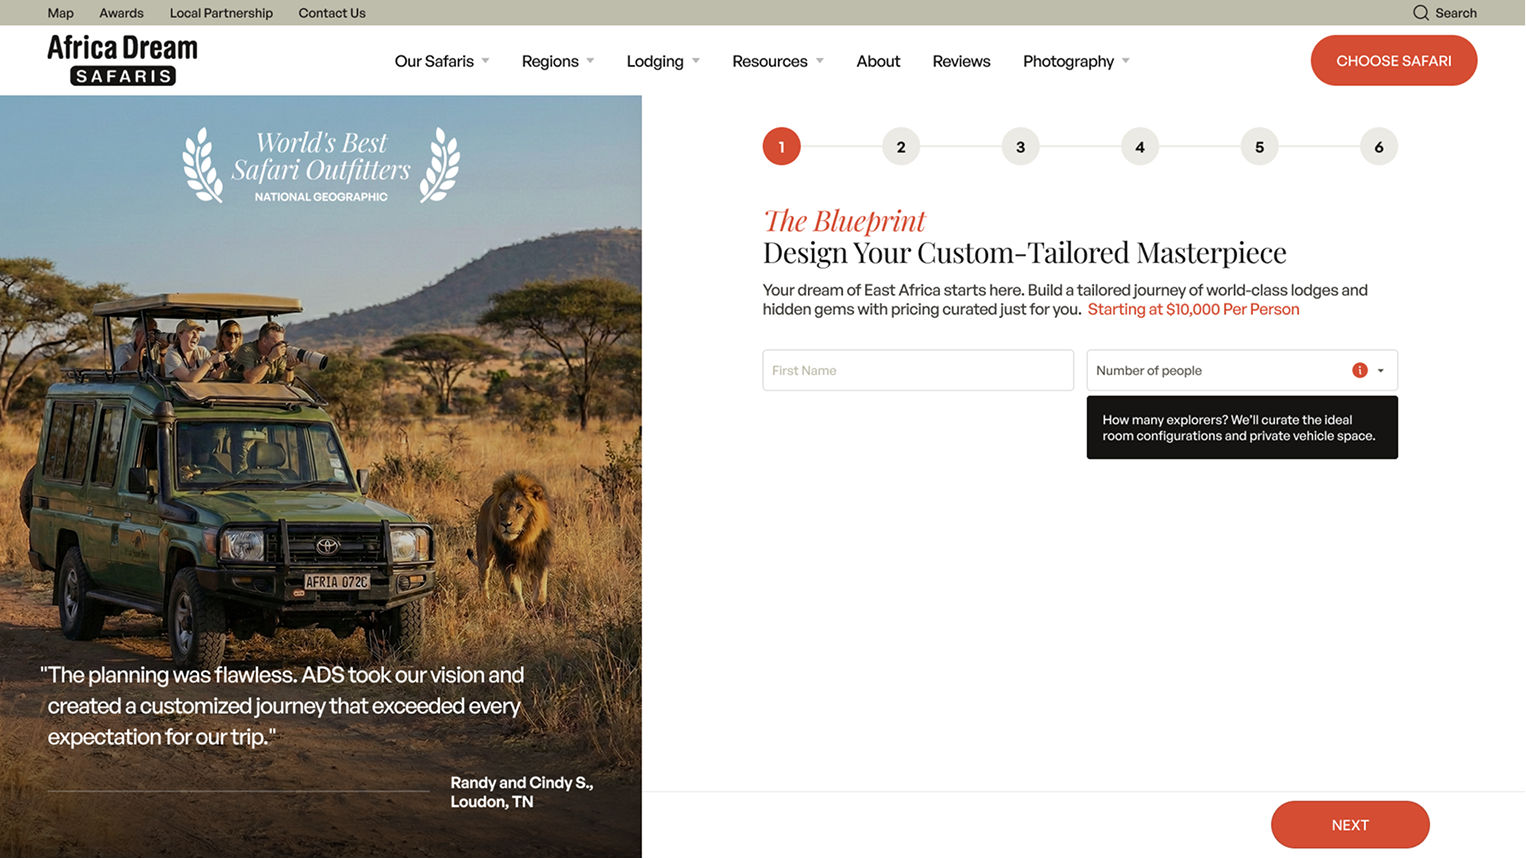Click the Africa Dream Safaris logo
1526x859 pixels.
click(122, 59)
